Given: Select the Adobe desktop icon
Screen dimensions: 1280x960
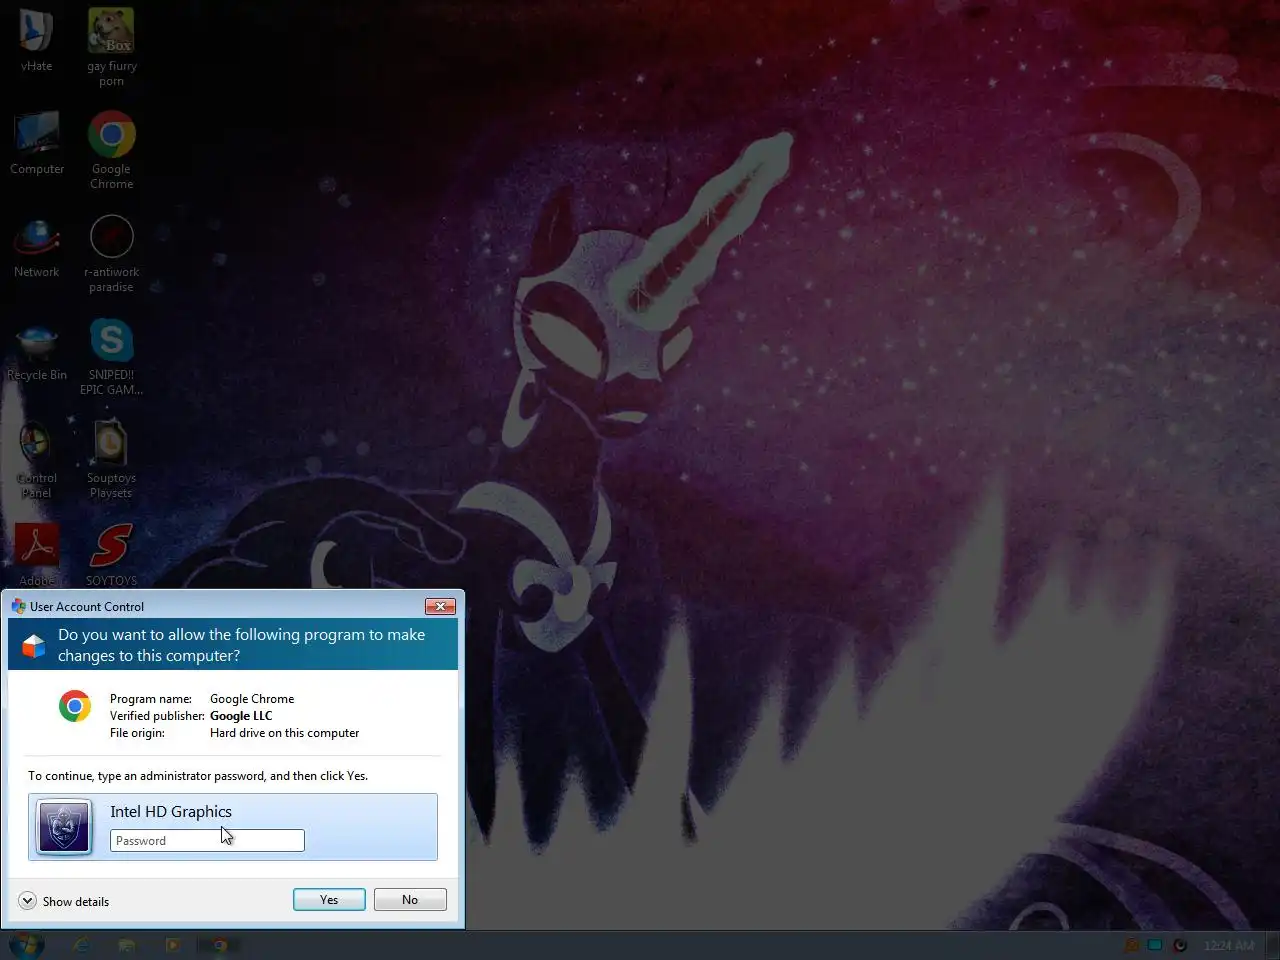Looking at the screenshot, I should [x=37, y=555].
